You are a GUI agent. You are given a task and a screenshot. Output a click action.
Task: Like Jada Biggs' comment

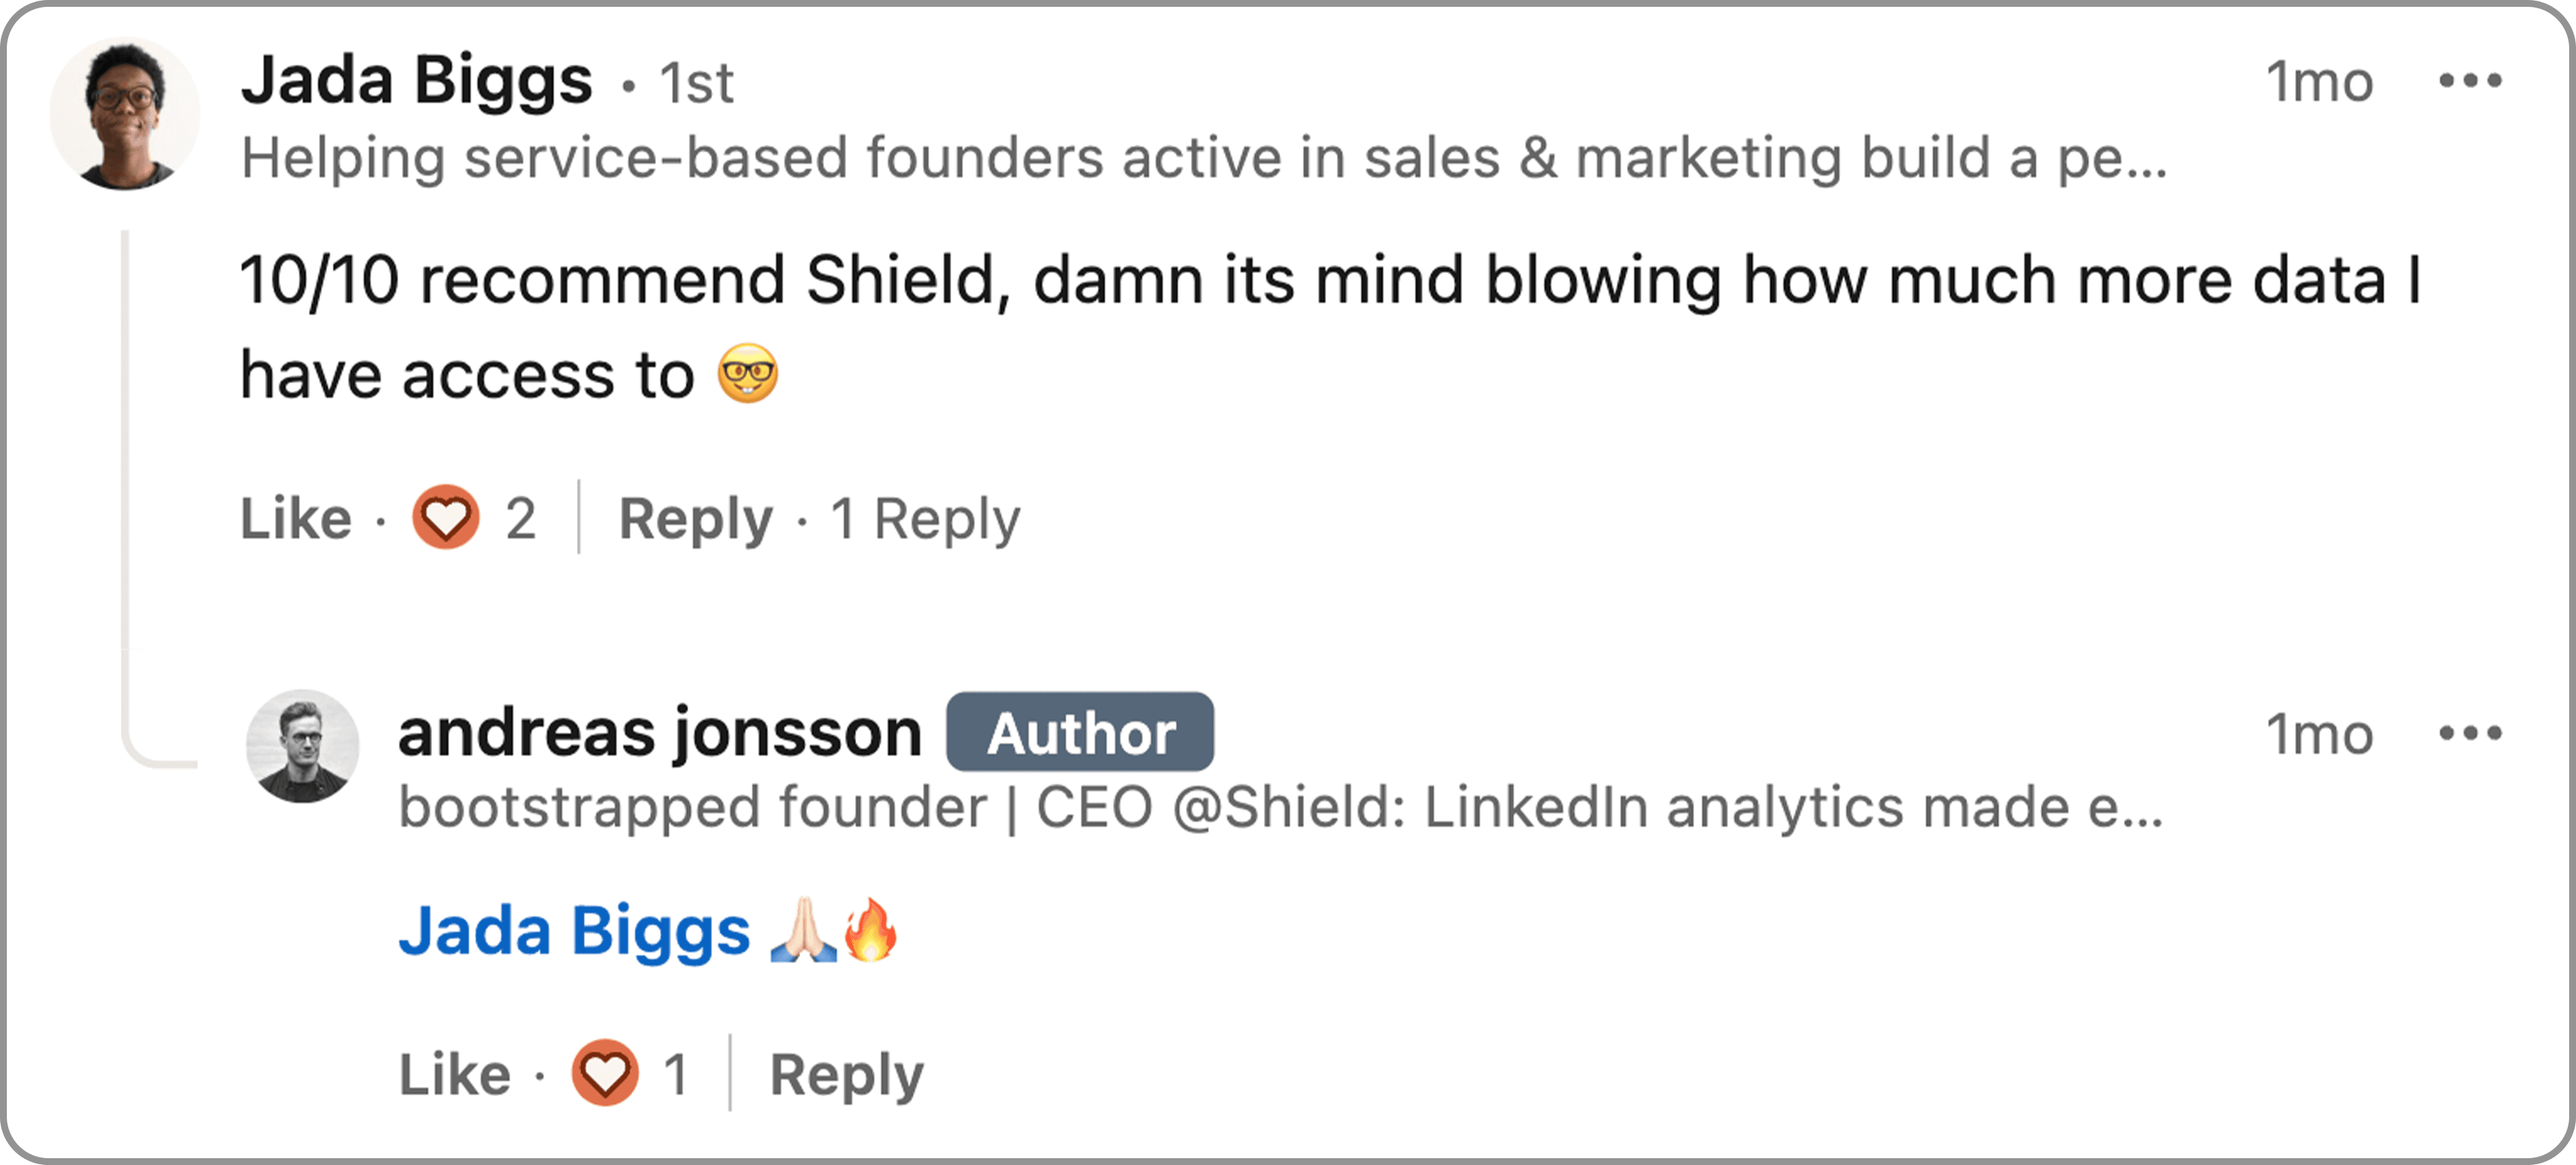[x=296, y=518]
